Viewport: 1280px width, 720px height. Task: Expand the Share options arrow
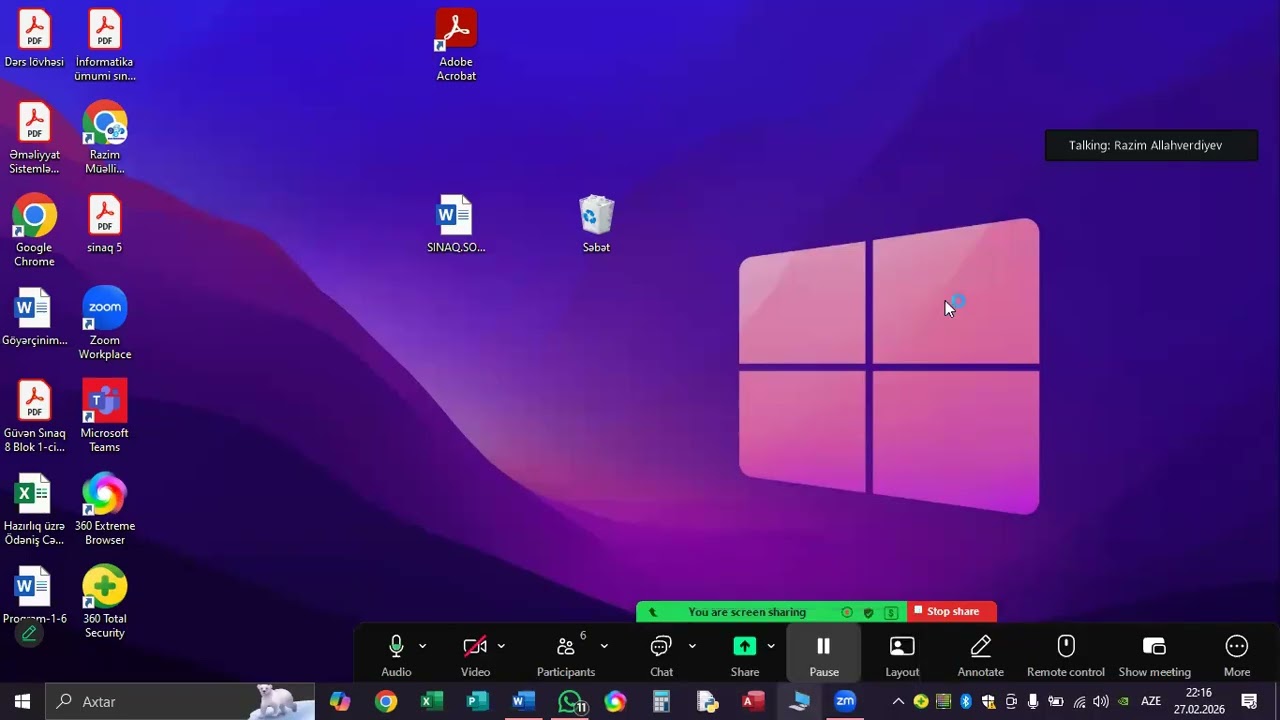pos(771,646)
